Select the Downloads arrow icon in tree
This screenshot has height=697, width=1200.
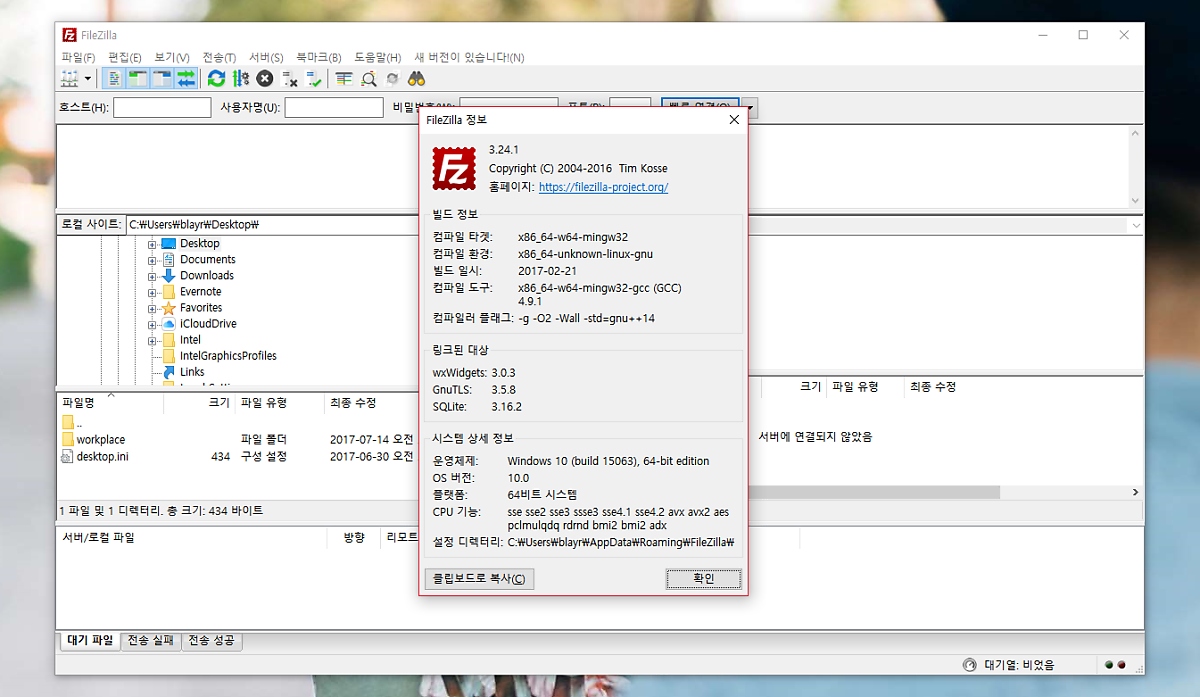click(168, 276)
